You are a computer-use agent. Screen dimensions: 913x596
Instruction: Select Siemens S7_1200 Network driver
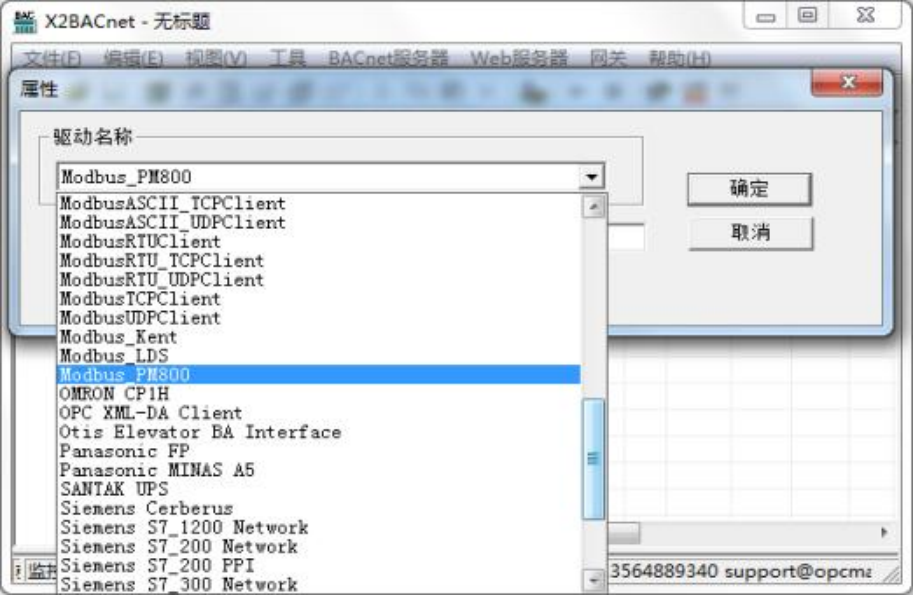pos(319,527)
